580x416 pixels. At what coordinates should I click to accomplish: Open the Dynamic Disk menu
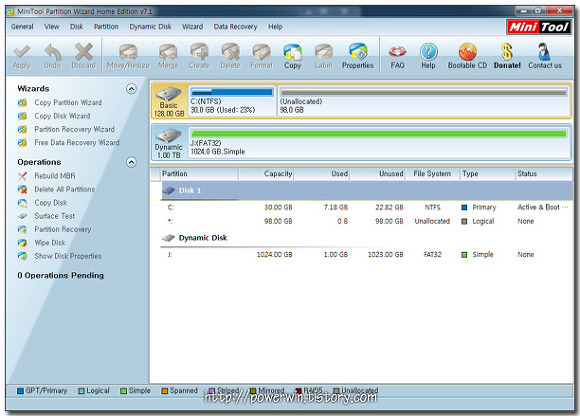point(150,27)
